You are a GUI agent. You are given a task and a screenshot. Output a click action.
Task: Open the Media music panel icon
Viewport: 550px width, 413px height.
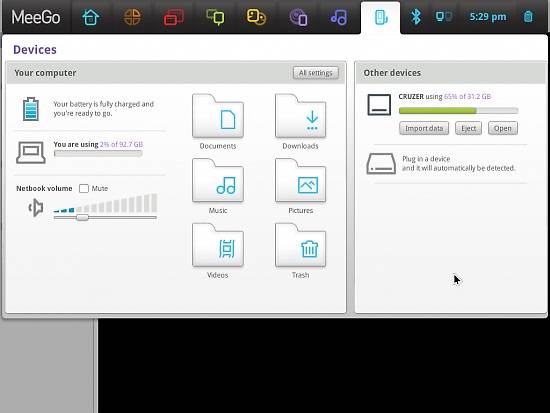339,17
